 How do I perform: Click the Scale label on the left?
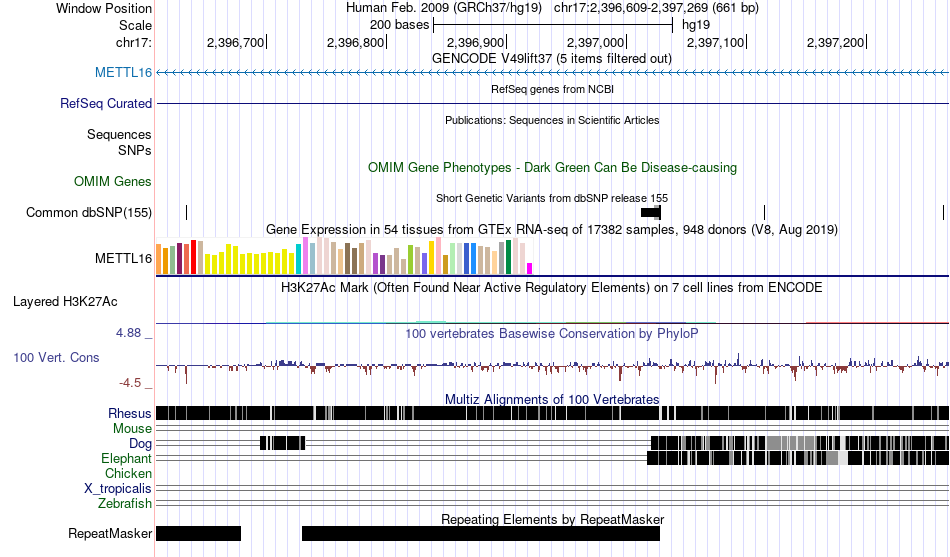click(135, 25)
